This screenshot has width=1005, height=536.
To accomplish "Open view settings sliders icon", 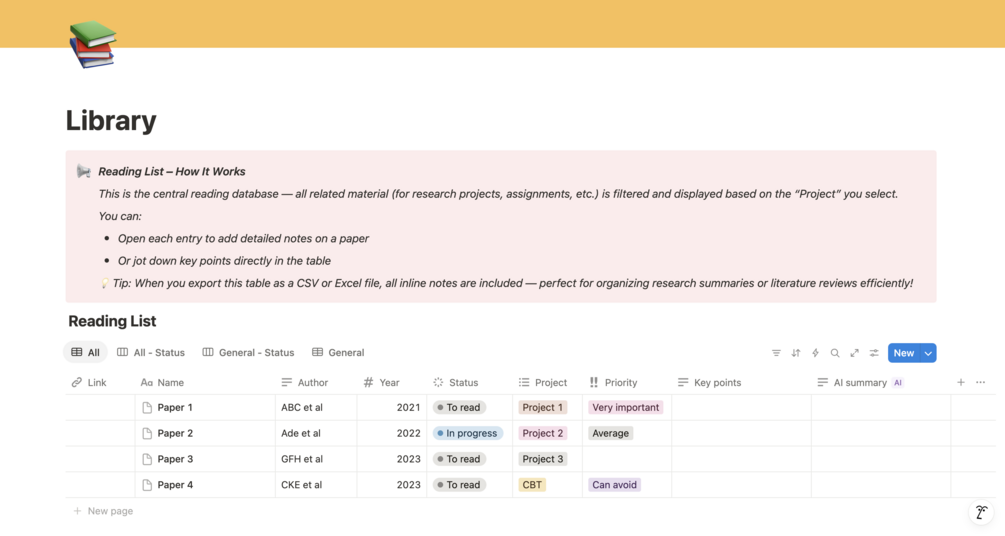I will click(874, 353).
